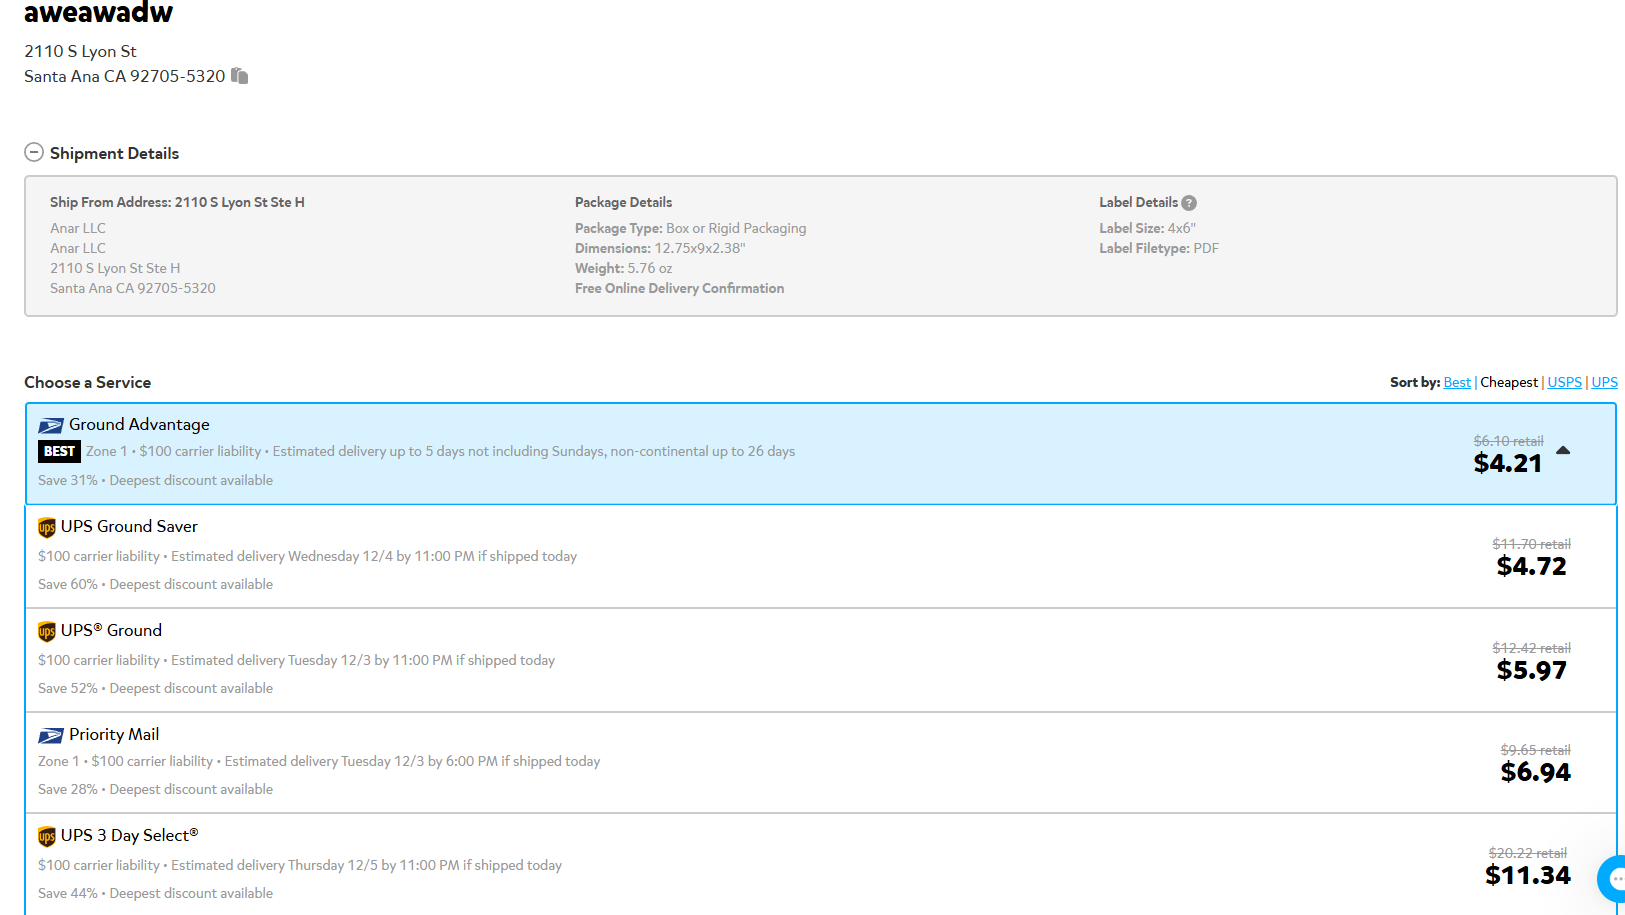Click Save 60% discount text

click(68, 584)
